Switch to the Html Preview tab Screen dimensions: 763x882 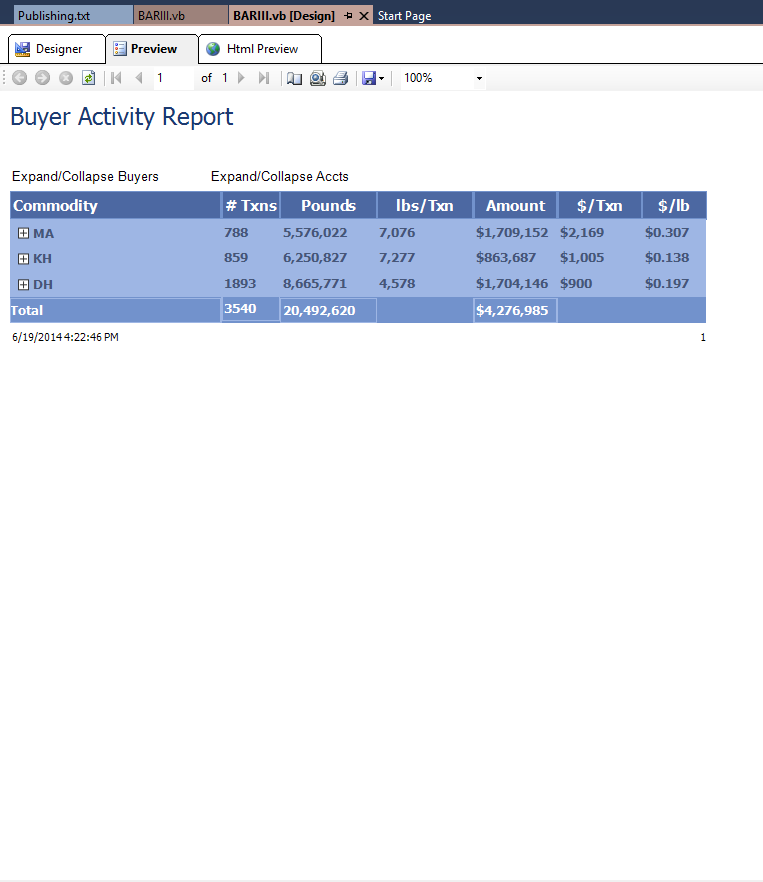tap(260, 49)
